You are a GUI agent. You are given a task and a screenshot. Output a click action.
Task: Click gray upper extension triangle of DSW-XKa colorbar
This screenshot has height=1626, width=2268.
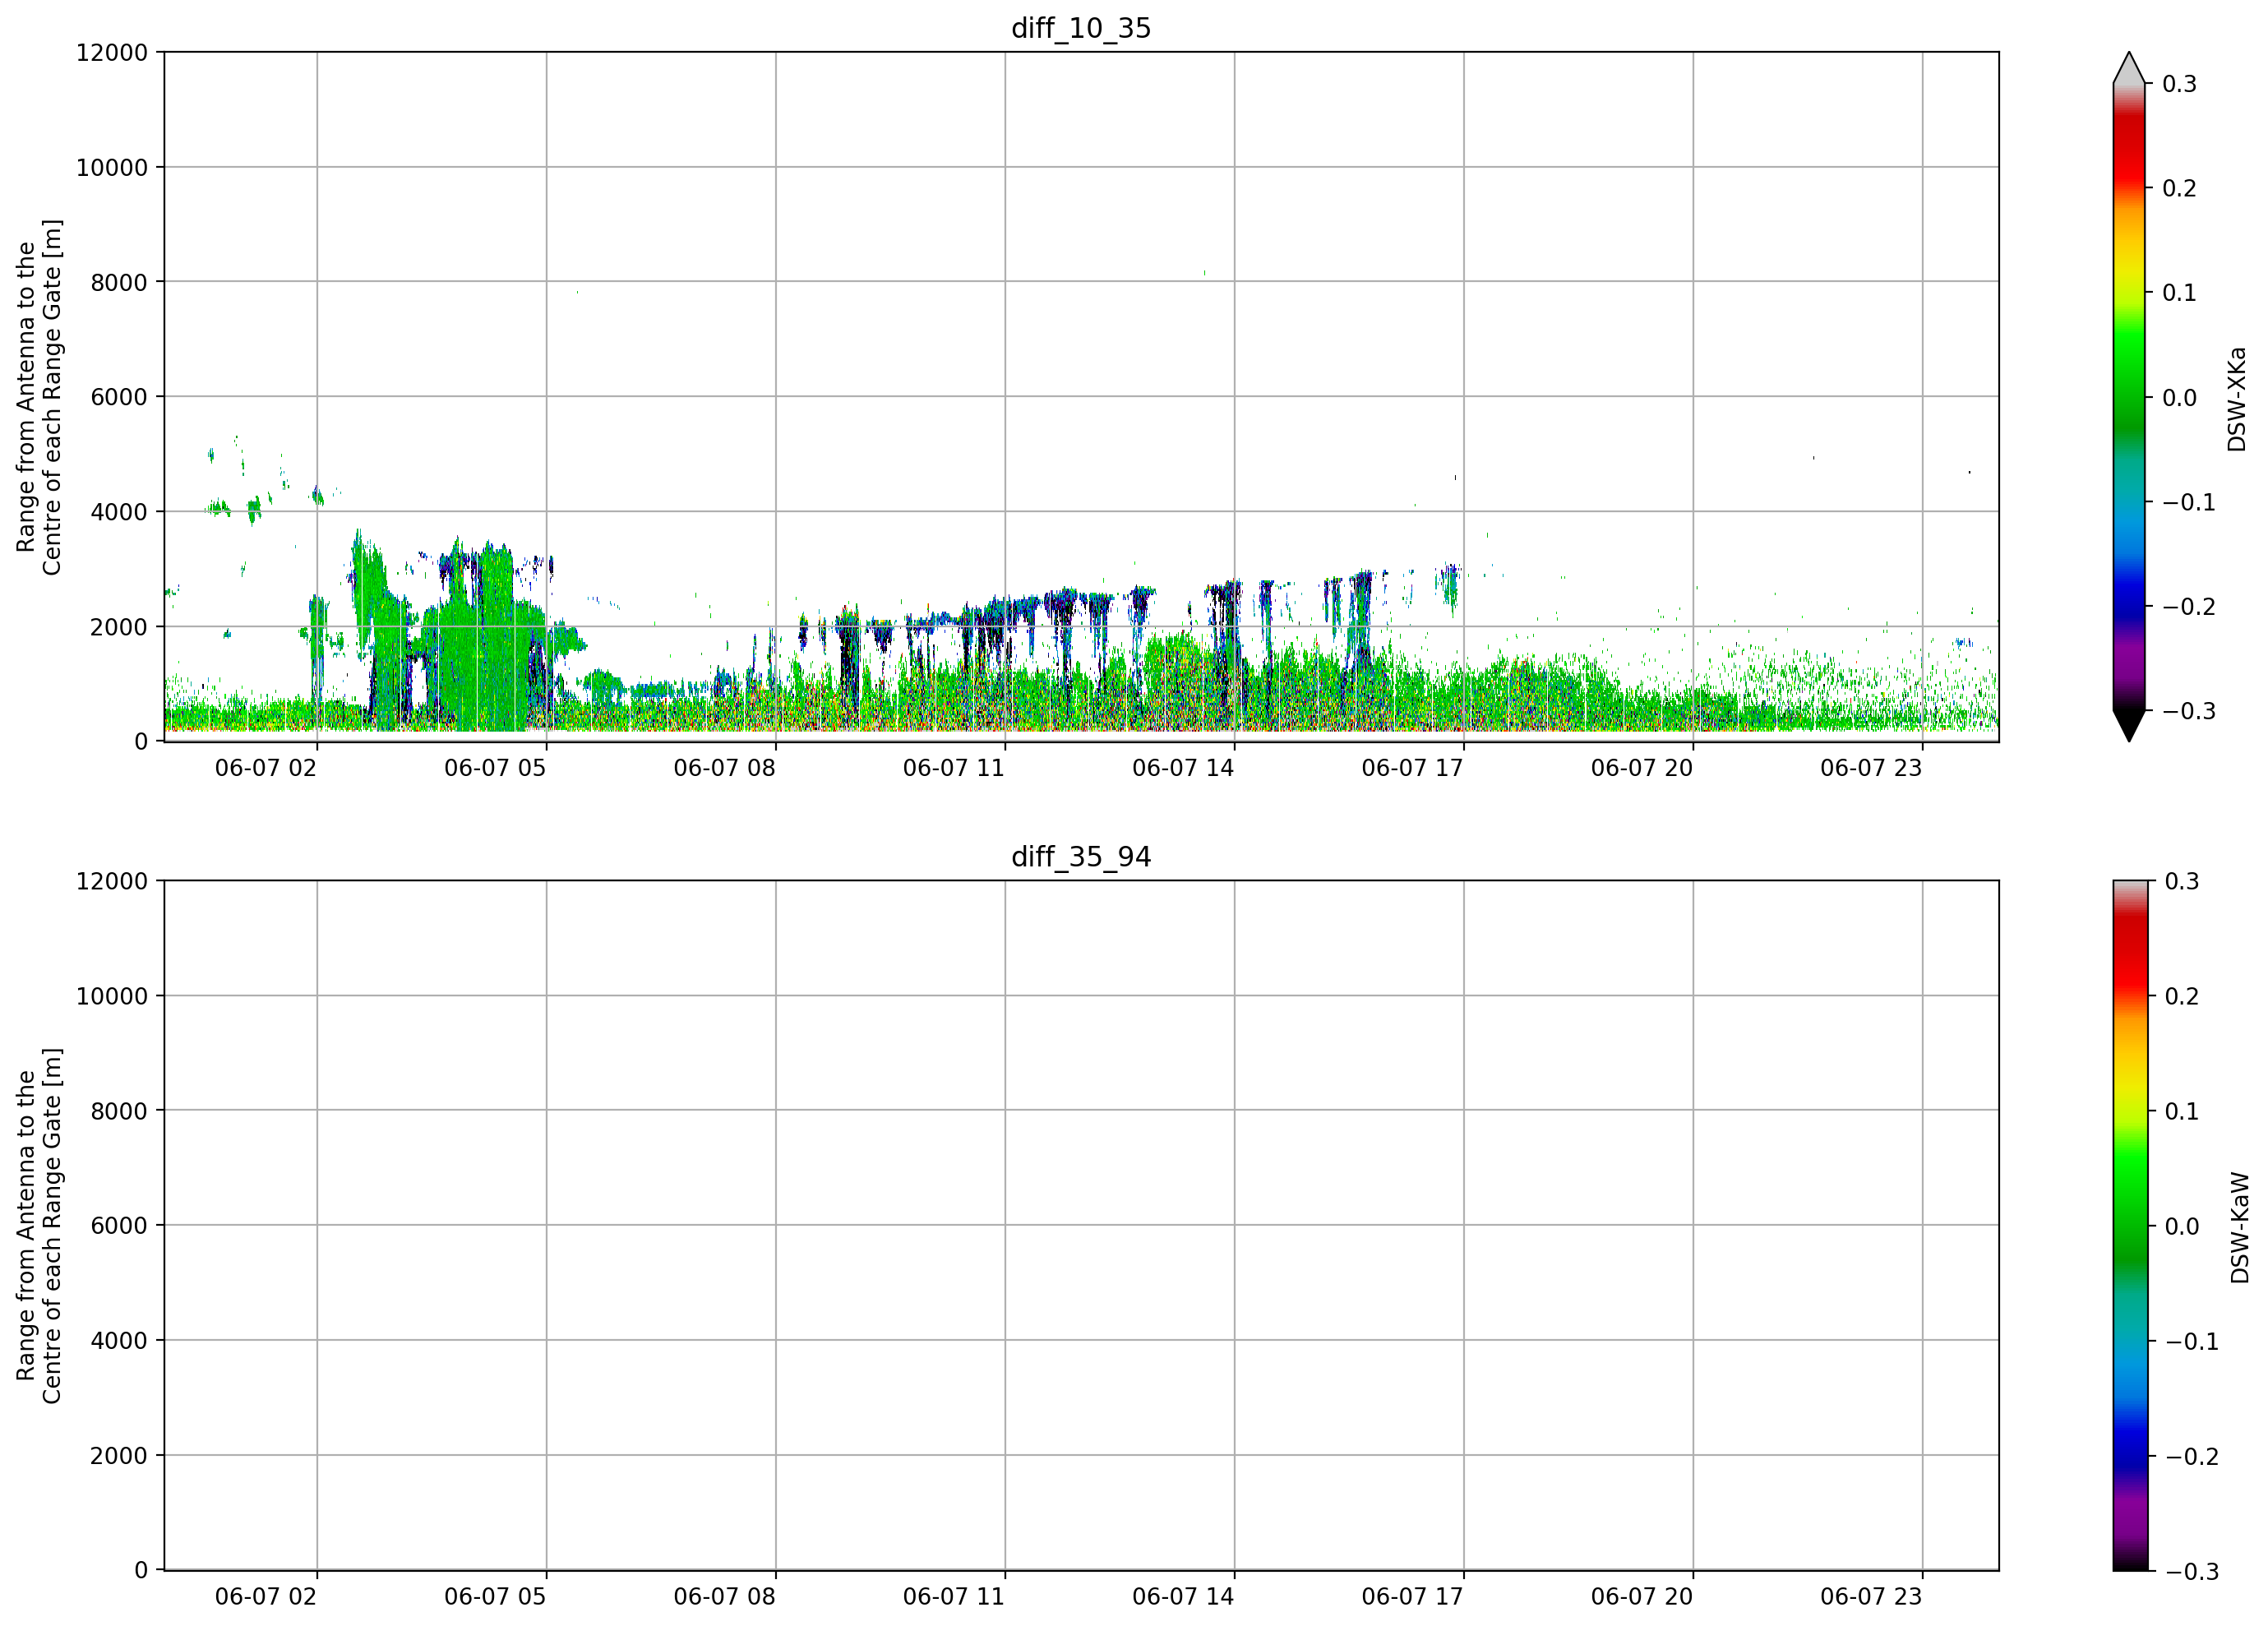pyautogui.click(x=2129, y=68)
